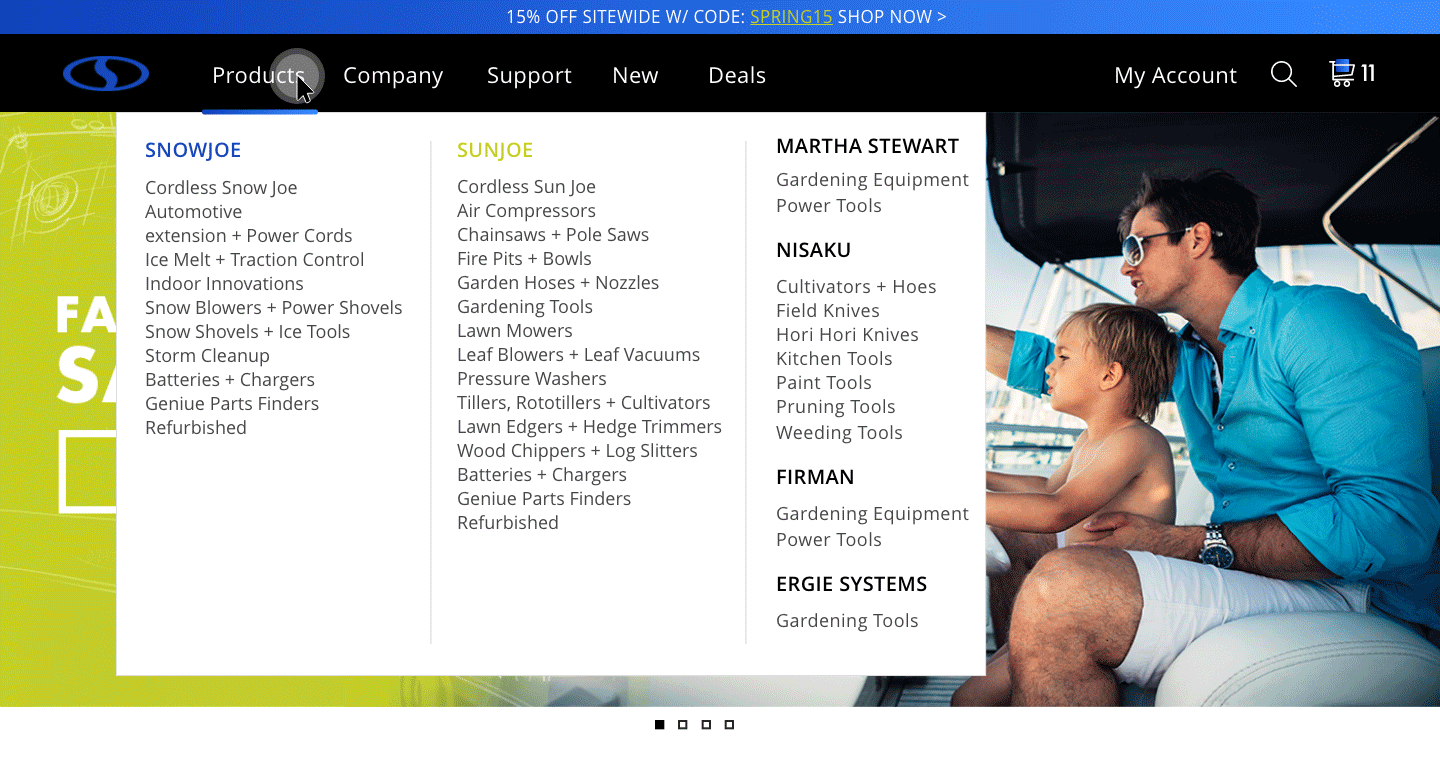Viewport: 1440px width, 768px height.
Task: Open the shopping cart icon
Action: tap(1342, 73)
